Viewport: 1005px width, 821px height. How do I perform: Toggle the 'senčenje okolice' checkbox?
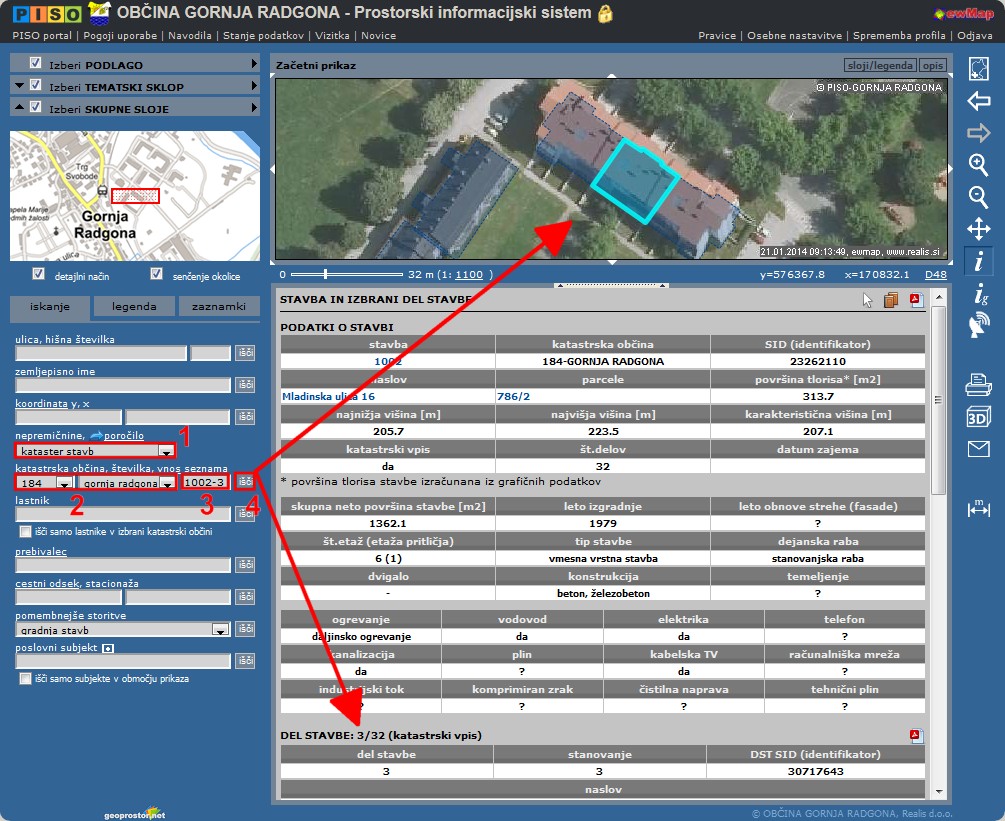click(x=156, y=274)
